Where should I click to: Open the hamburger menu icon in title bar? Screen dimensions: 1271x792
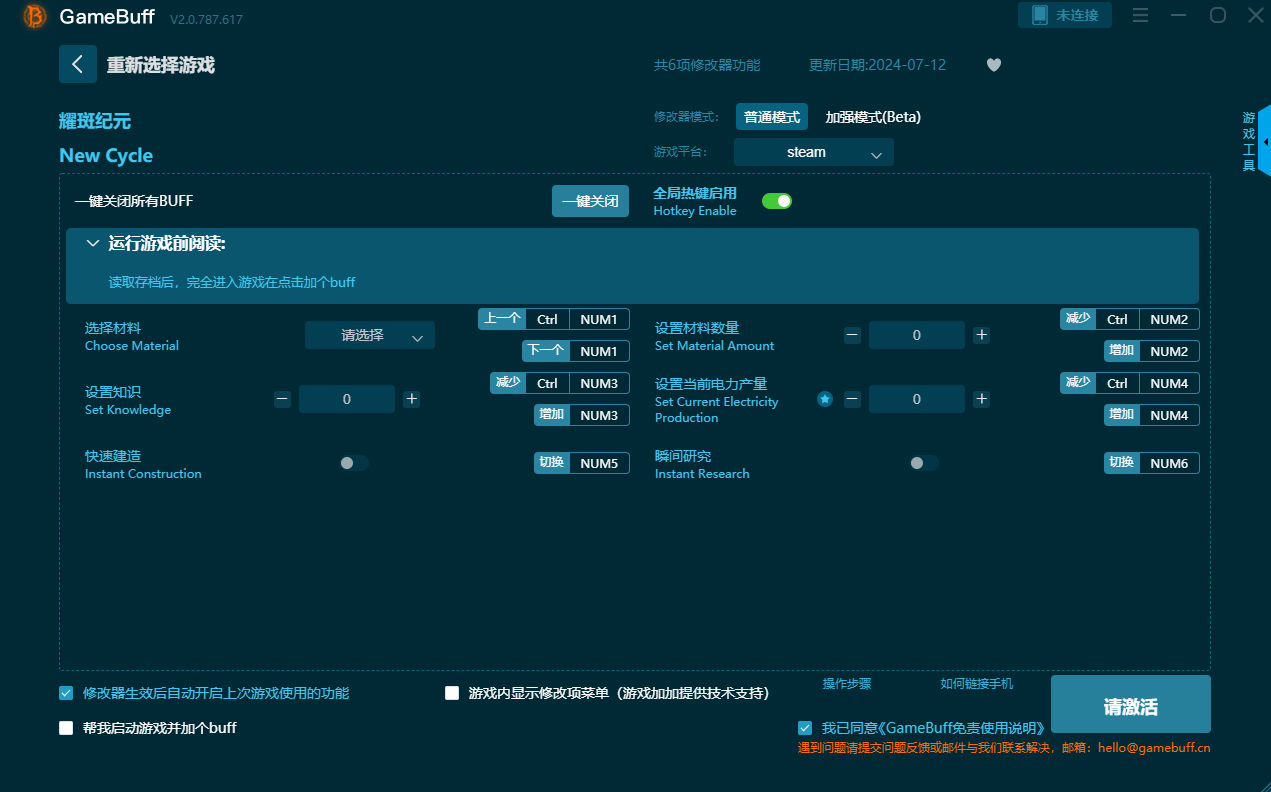click(x=1140, y=15)
